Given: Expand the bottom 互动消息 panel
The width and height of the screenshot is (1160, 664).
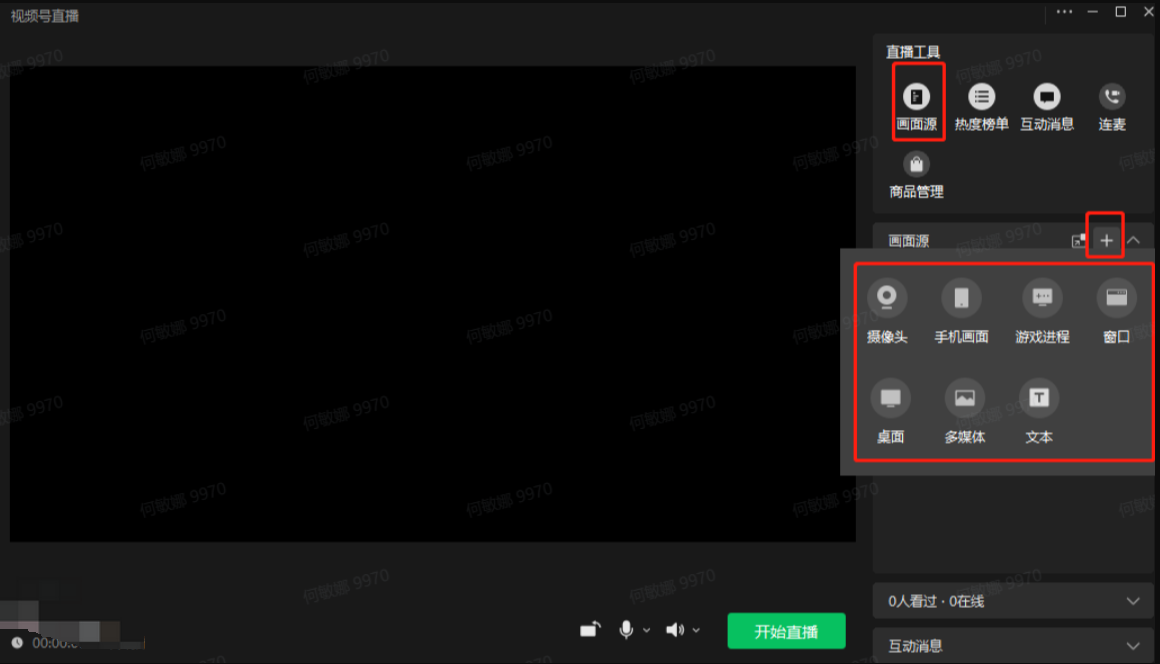Looking at the screenshot, I should tap(1014, 646).
